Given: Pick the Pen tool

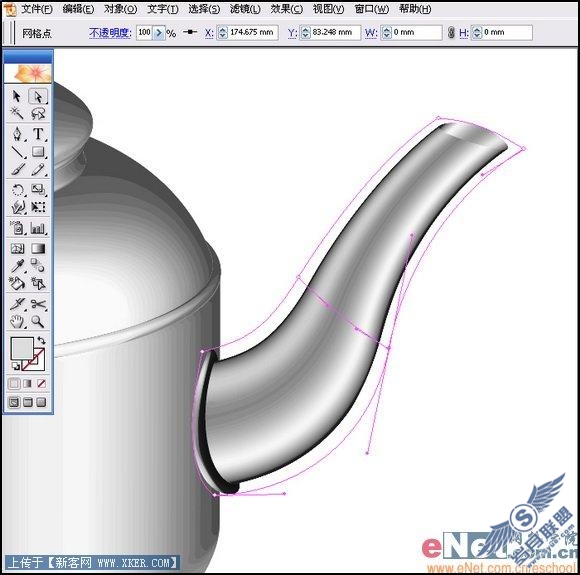Looking at the screenshot, I should [17, 134].
